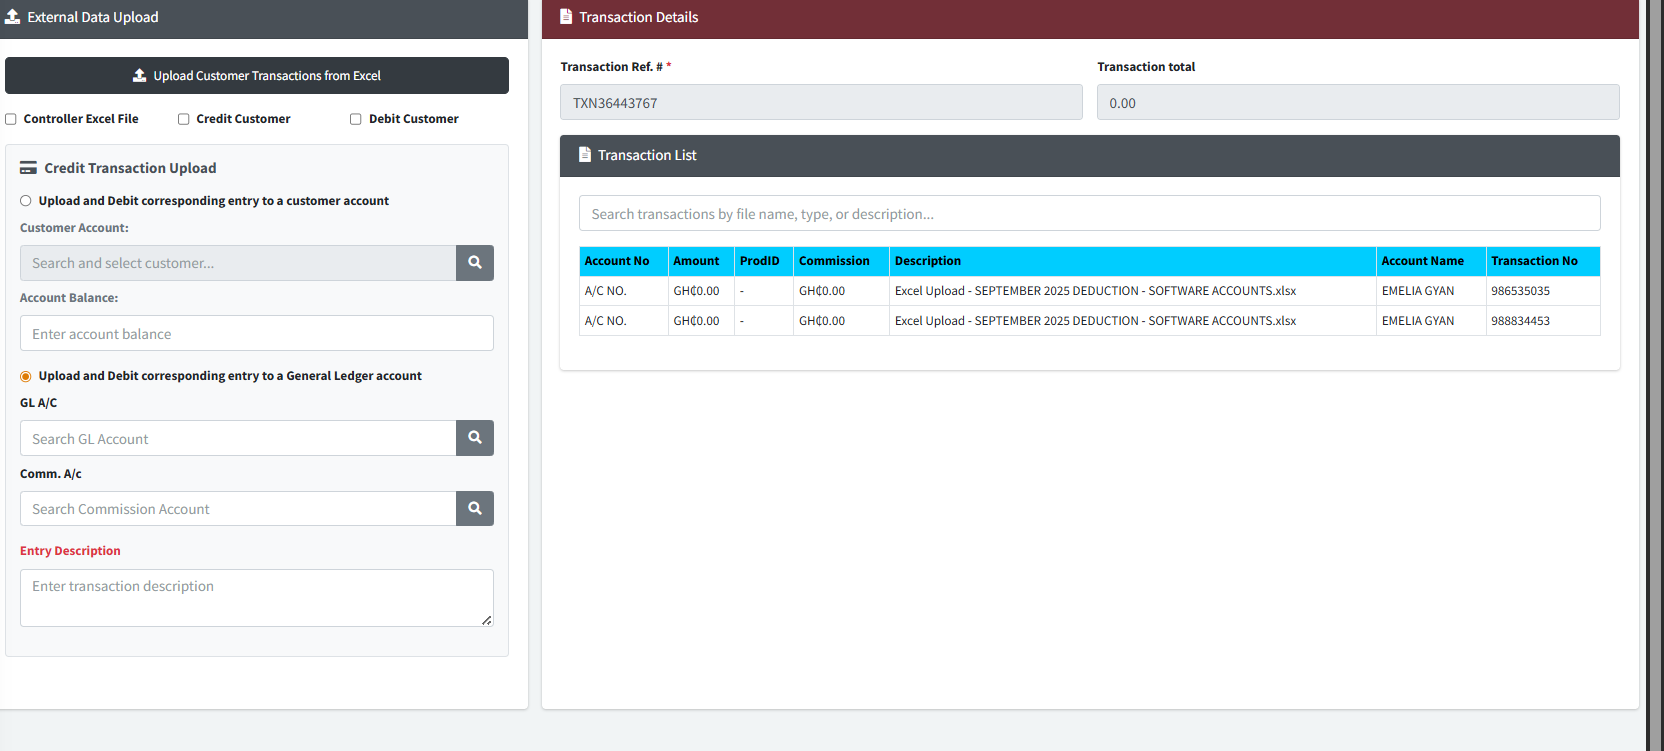
Task: Click the Commission Account search magnifier icon
Action: [x=475, y=509]
